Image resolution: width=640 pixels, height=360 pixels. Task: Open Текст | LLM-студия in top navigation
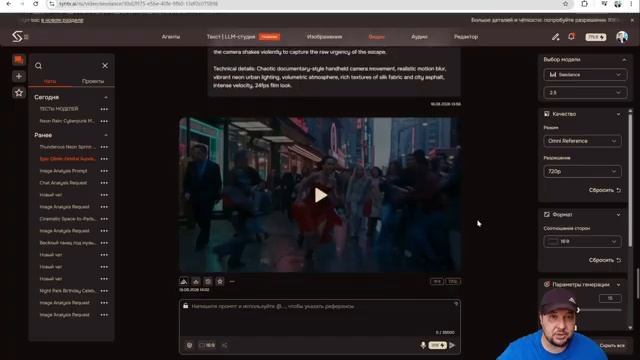coord(231,37)
